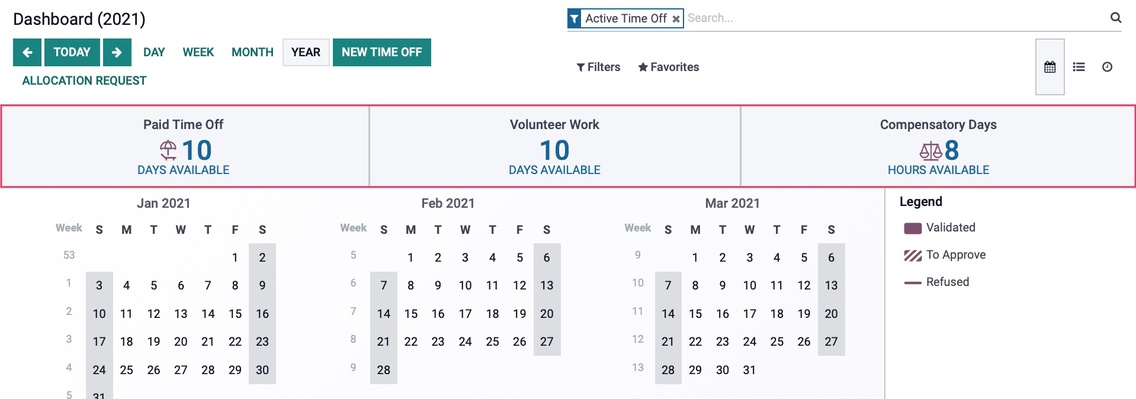1136x399 pixels.
Task: Focus the Search input field
Action: click(x=895, y=18)
